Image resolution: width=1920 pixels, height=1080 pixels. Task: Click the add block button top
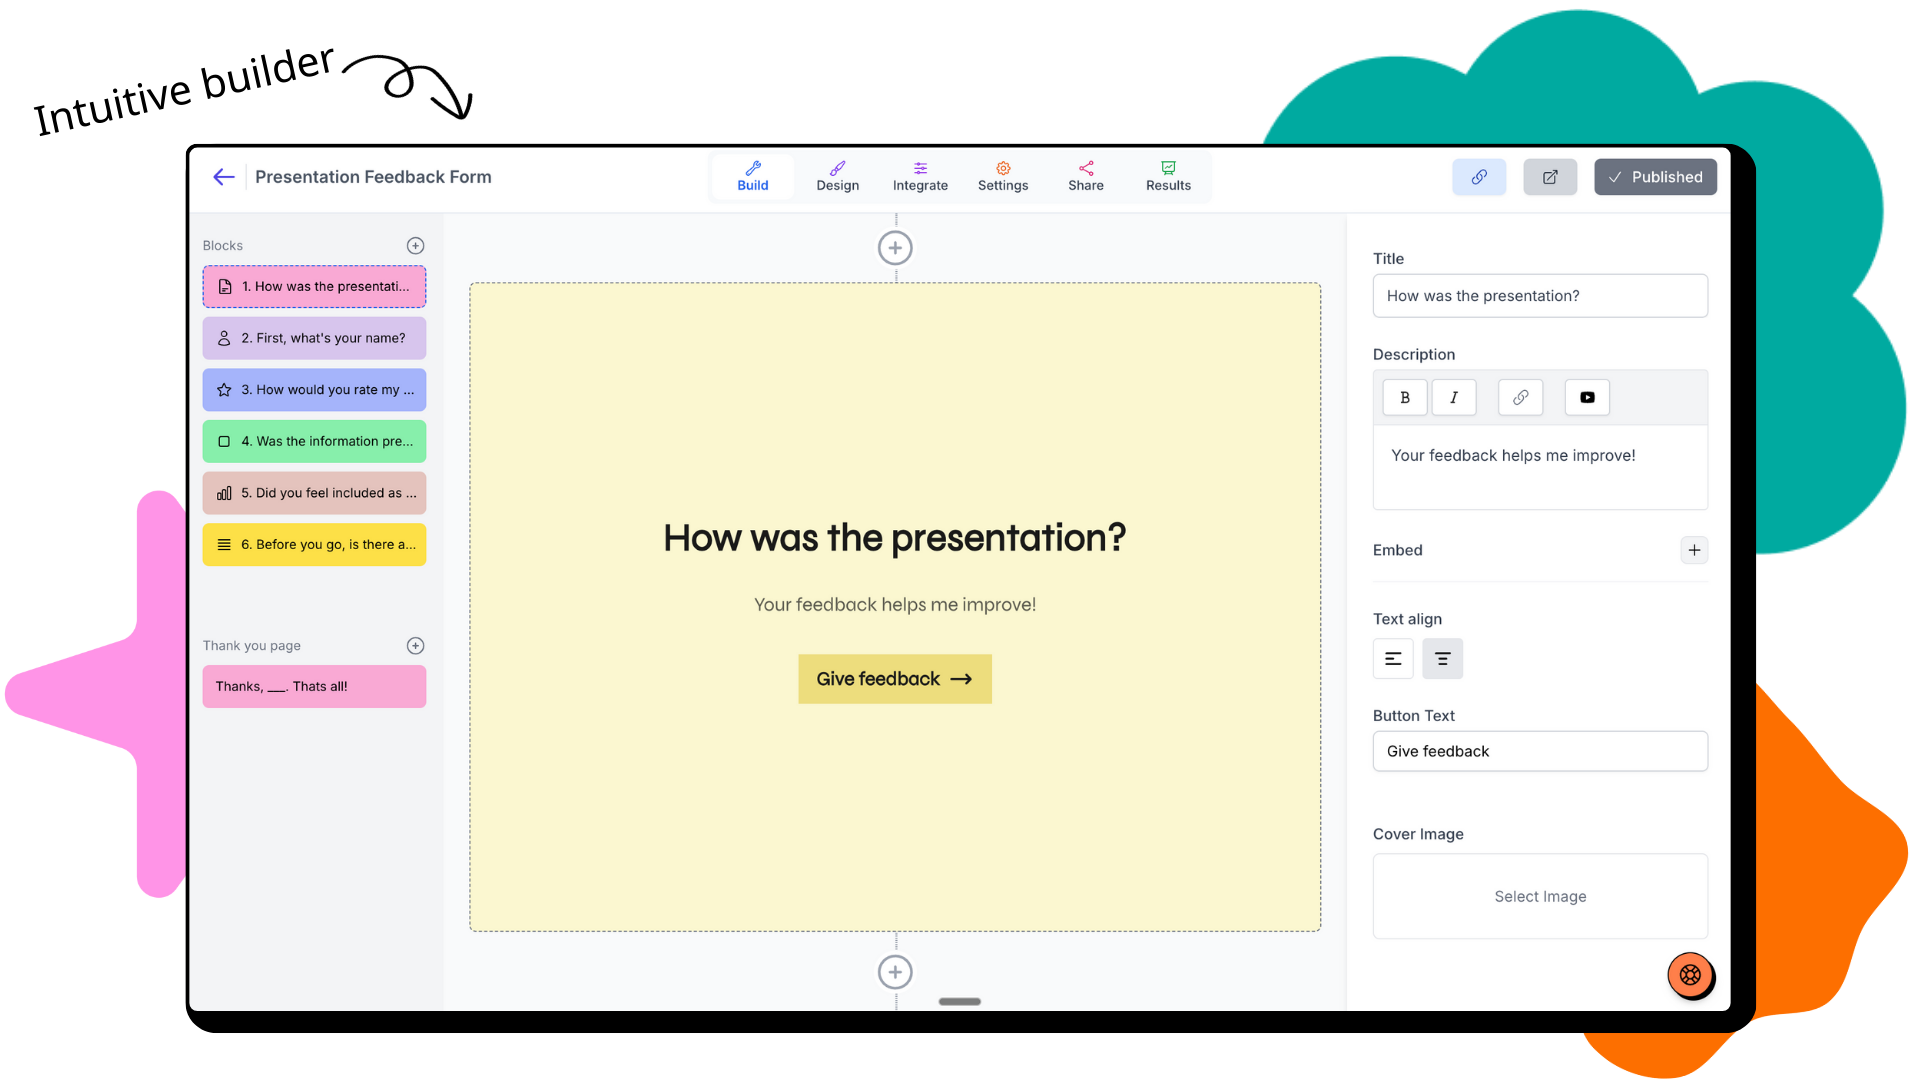click(895, 248)
